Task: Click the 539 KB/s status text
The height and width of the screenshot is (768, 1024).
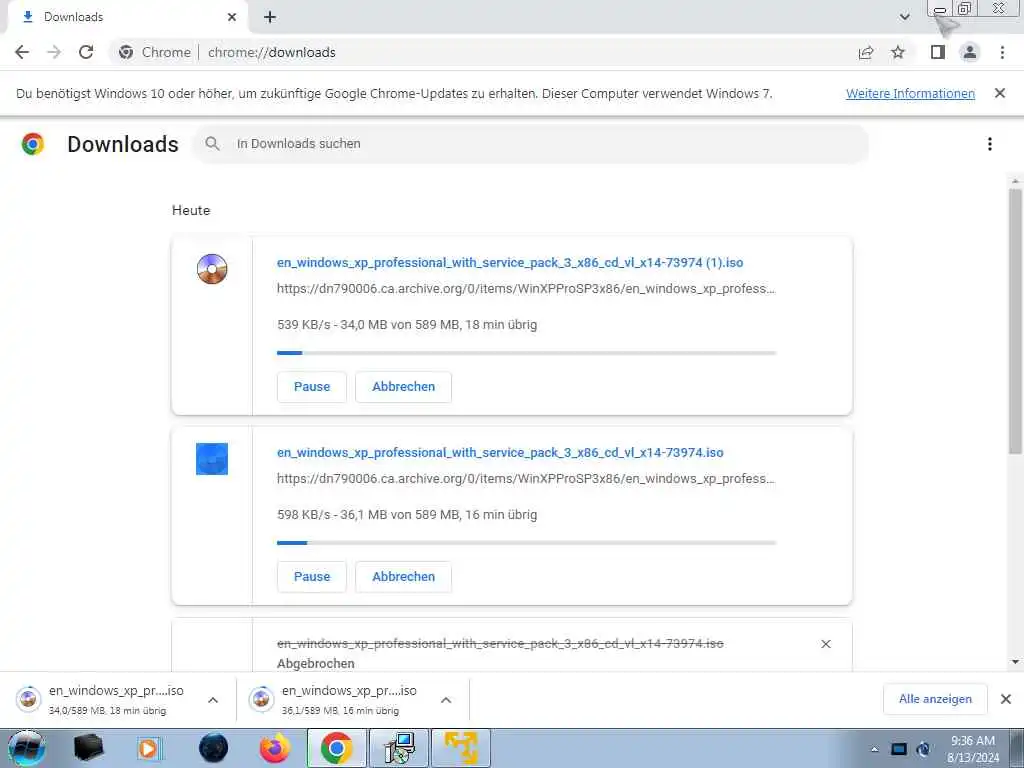Action: pyautogui.click(x=407, y=325)
